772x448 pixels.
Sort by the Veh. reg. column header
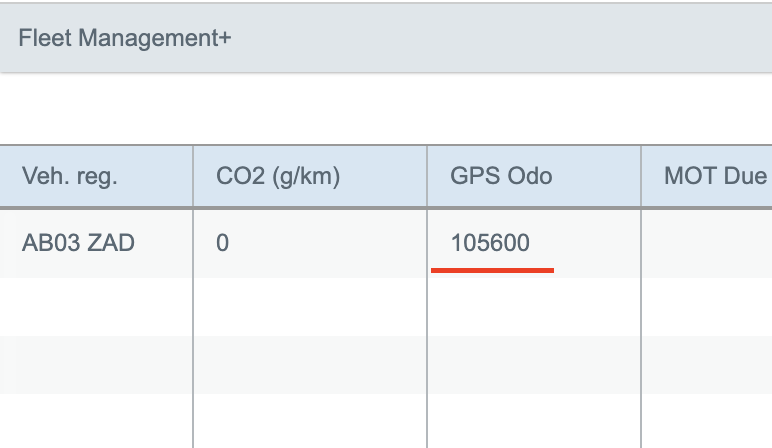click(x=70, y=177)
